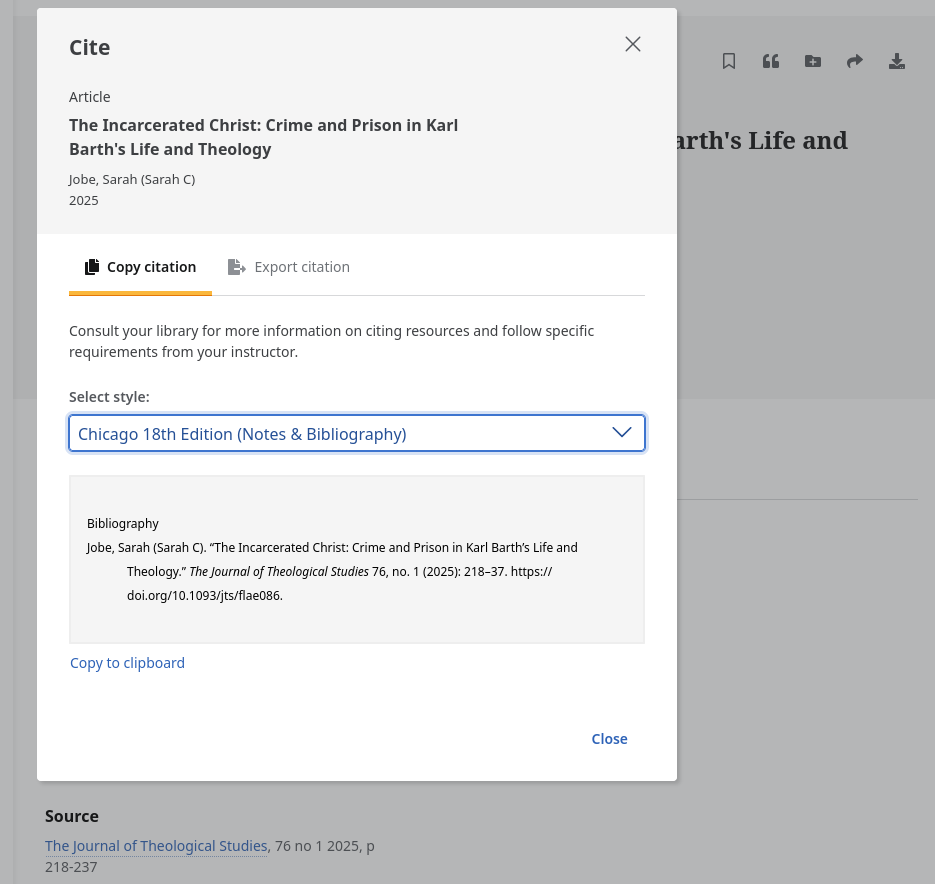Click the chevron on the style selector
935x884 pixels.
[x=622, y=432]
